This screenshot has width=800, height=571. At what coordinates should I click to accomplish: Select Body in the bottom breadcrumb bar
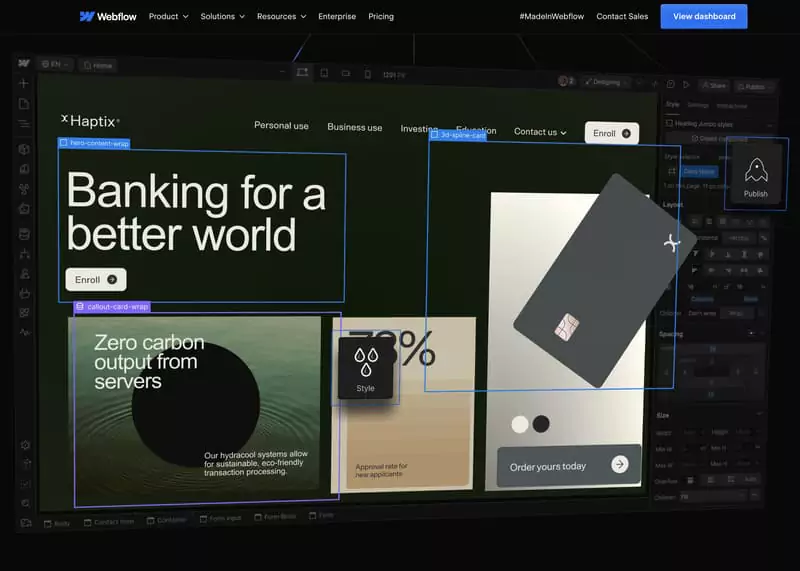coord(57,524)
